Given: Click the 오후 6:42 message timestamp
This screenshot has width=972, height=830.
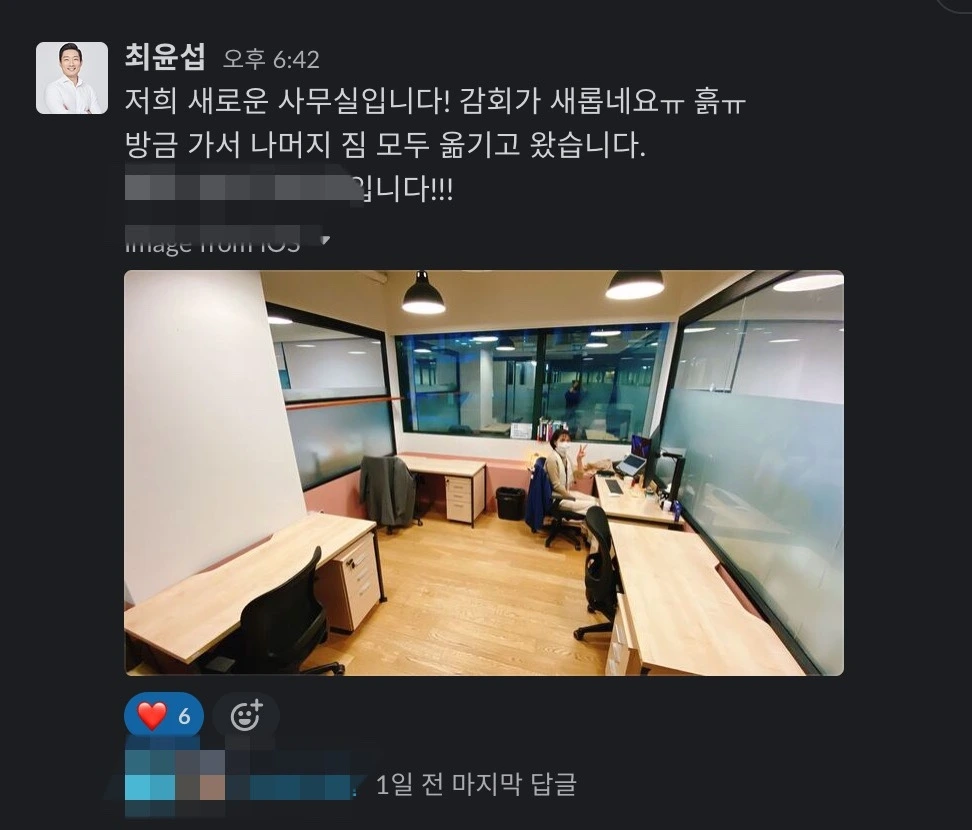Looking at the screenshot, I should point(271,60).
